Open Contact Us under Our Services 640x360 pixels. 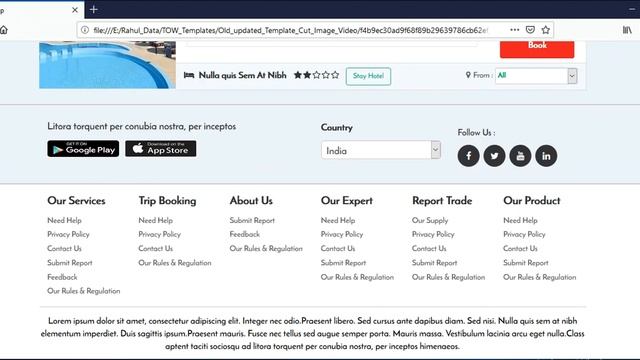click(64, 248)
